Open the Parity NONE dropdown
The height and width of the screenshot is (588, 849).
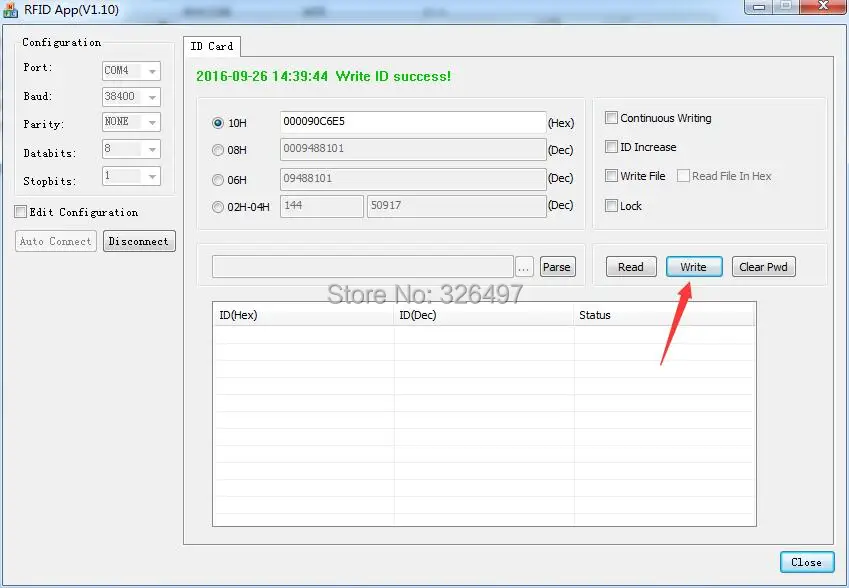pos(131,122)
